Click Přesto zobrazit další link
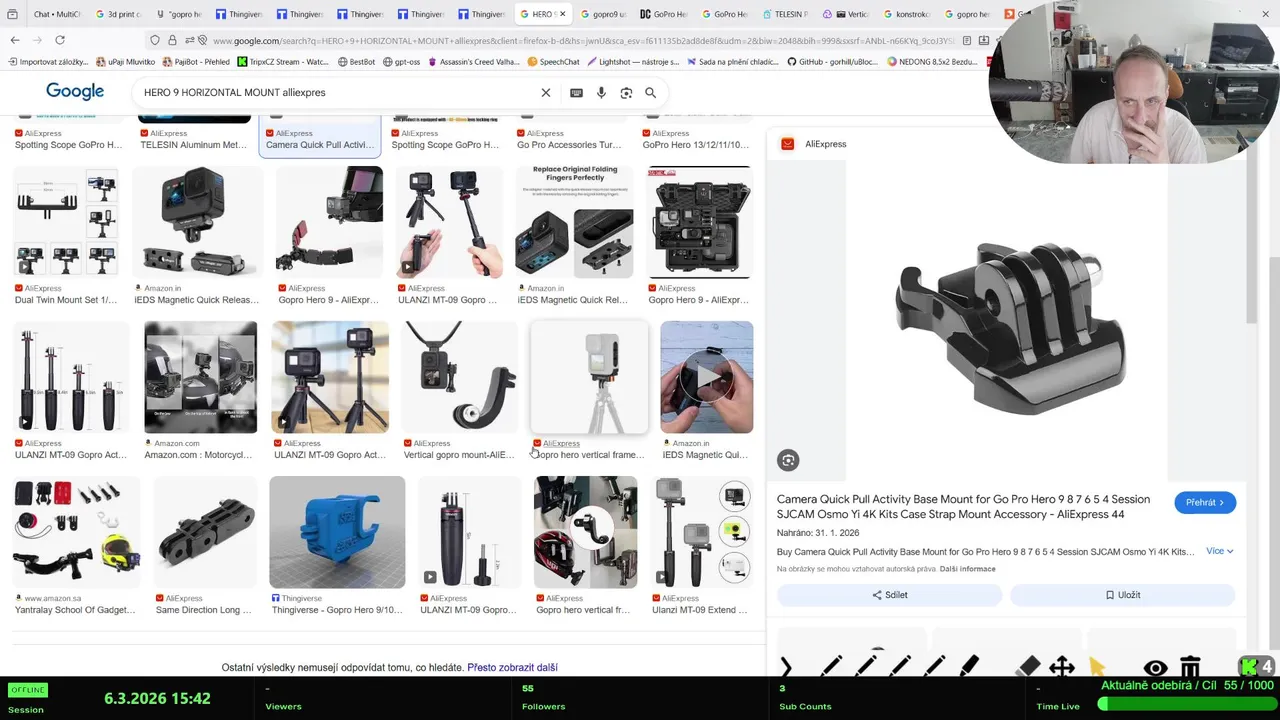Image resolution: width=1280 pixels, height=720 pixels. pyautogui.click(x=512, y=667)
